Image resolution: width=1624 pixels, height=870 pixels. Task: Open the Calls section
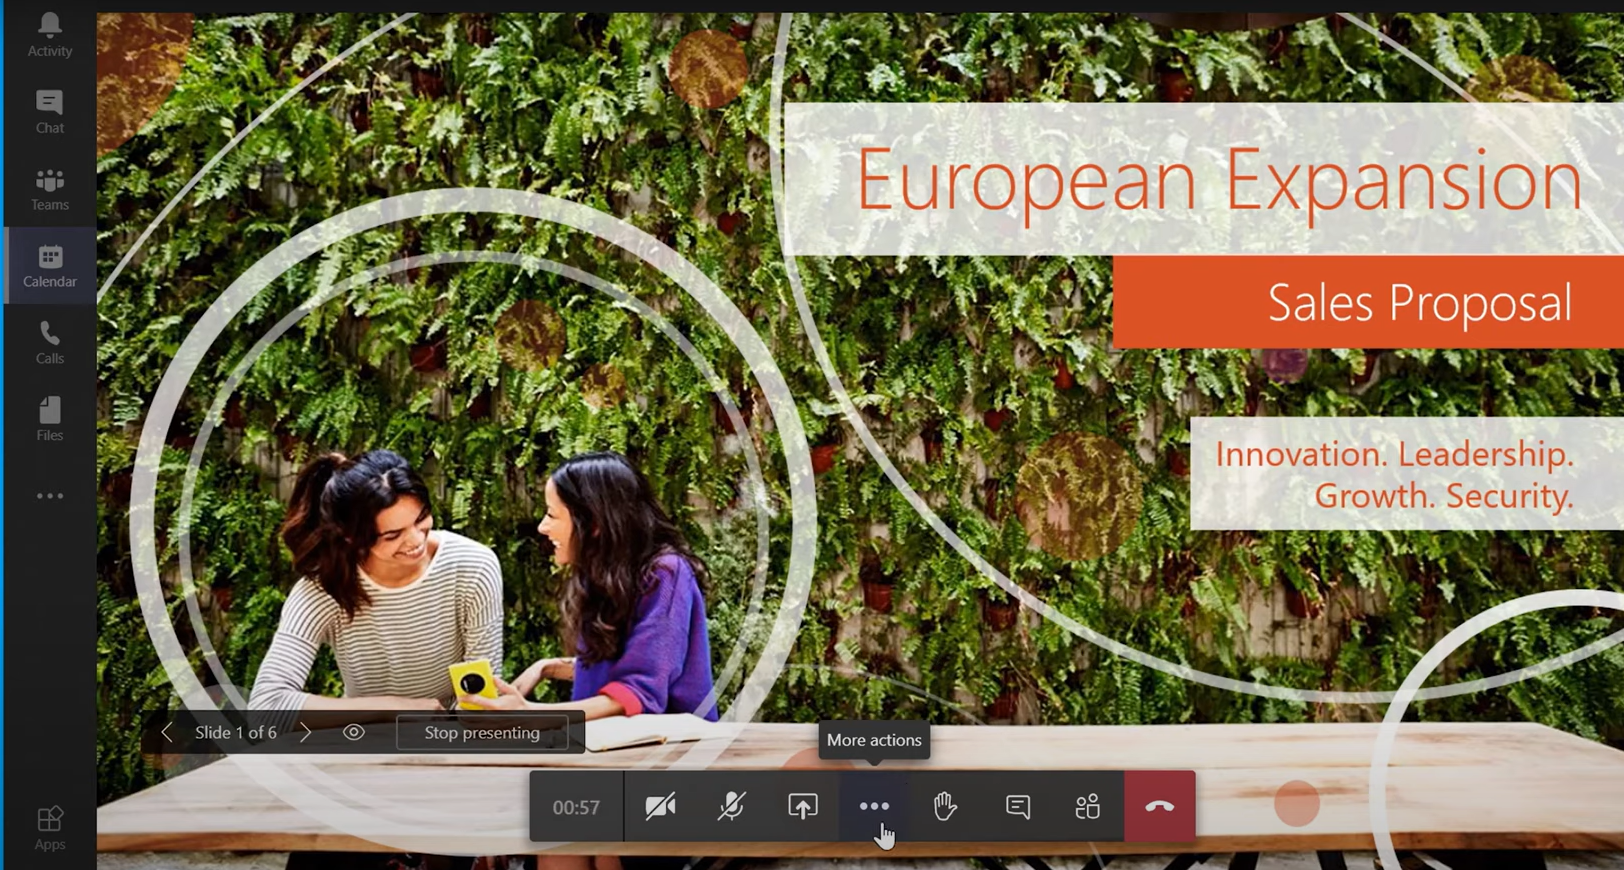coord(49,342)
